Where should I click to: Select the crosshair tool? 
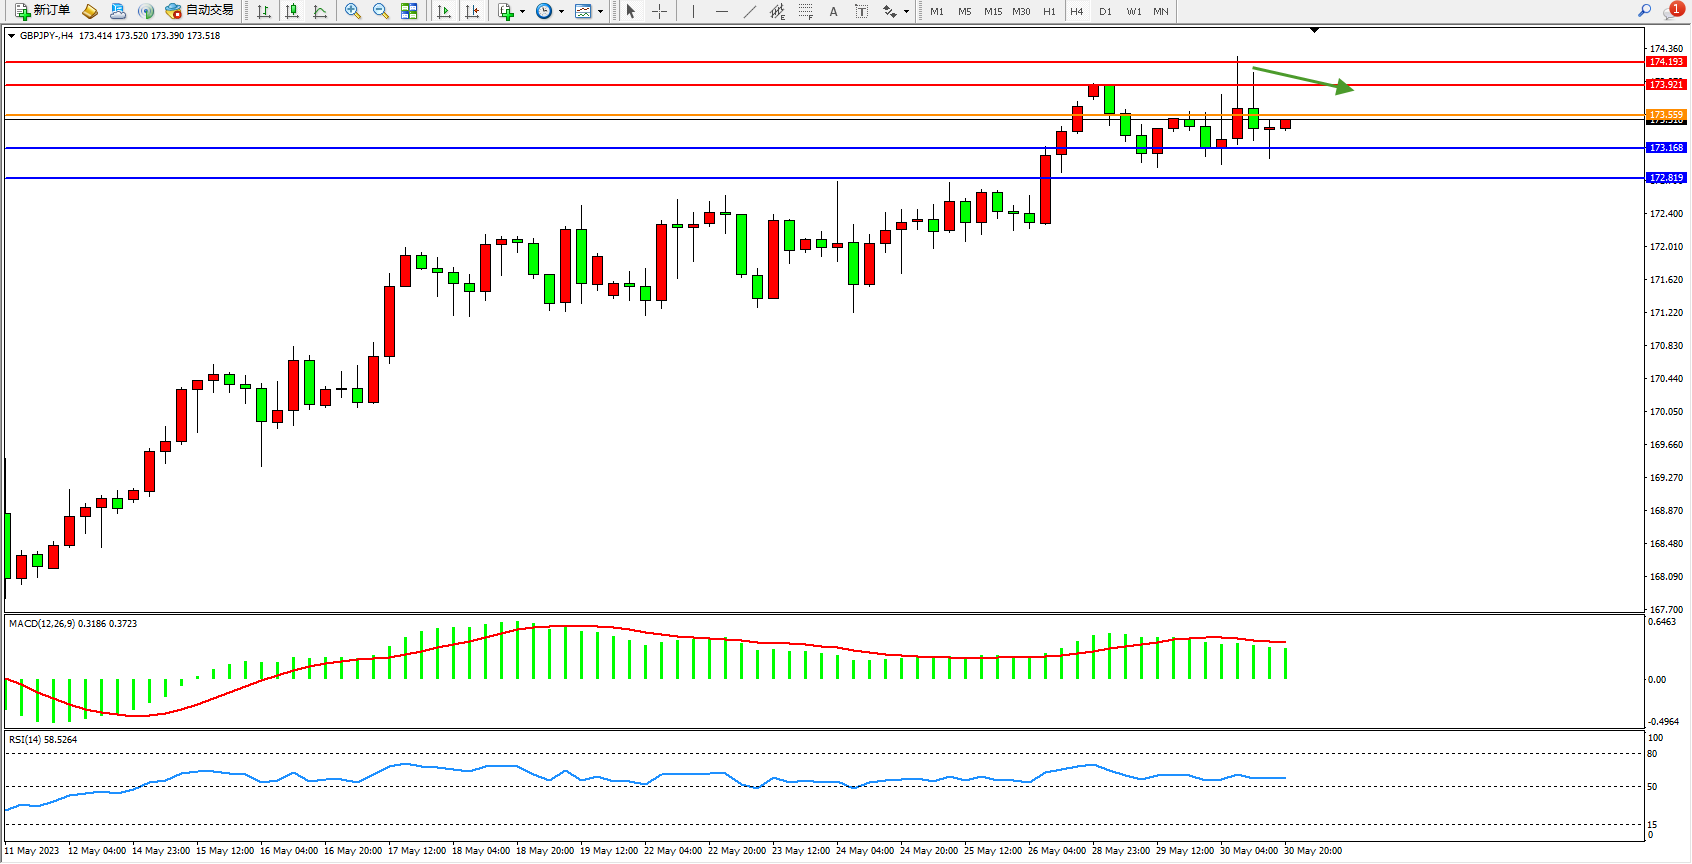(659, 11)
